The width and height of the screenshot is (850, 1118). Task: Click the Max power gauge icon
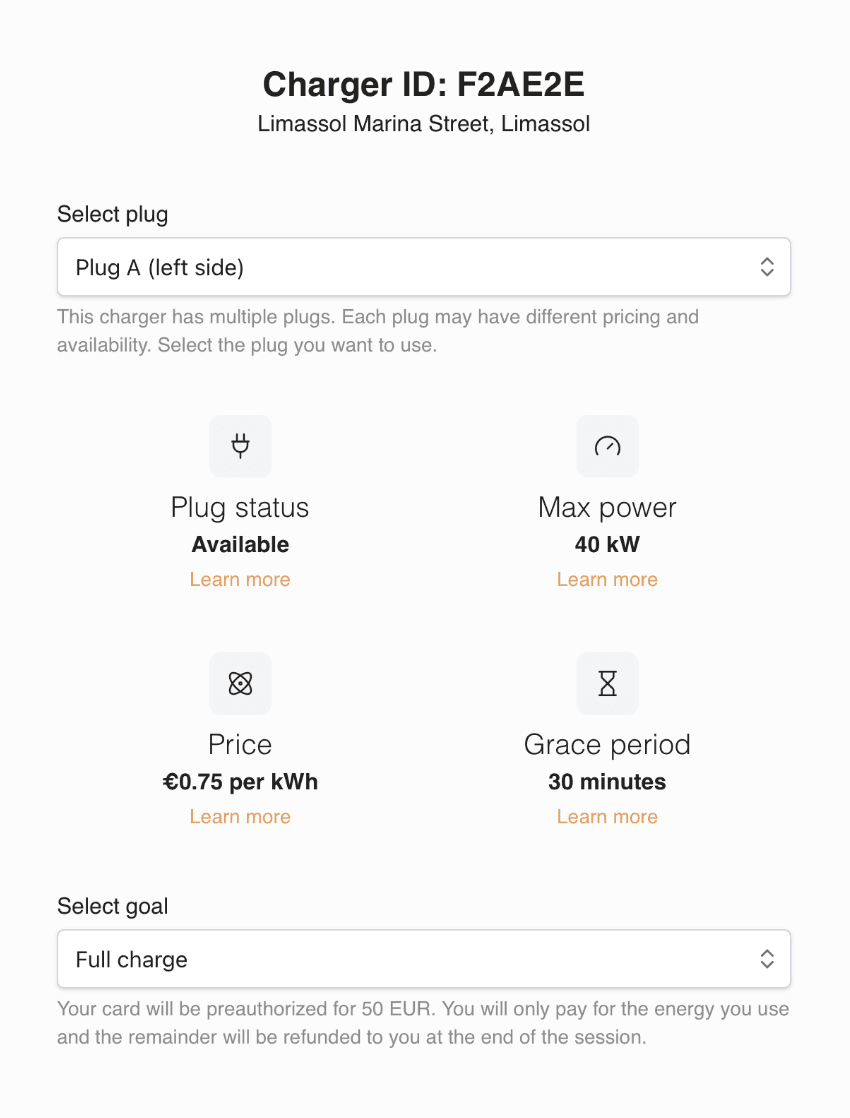point(607,446)
